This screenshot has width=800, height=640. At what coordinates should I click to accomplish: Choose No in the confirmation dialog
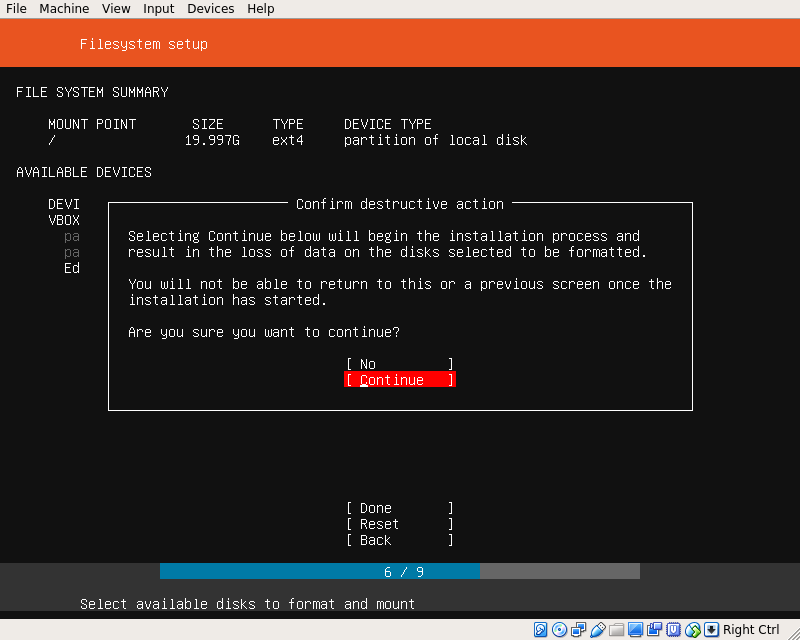point(399,364)
